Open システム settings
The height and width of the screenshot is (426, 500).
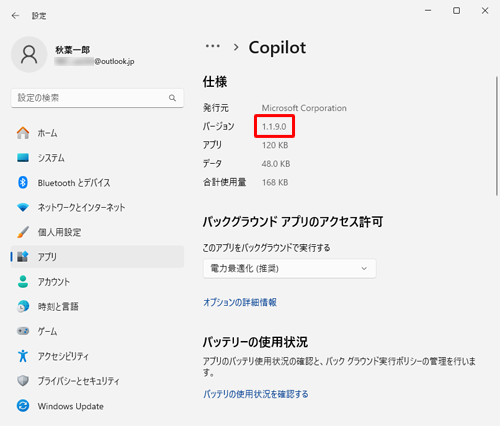97,158
